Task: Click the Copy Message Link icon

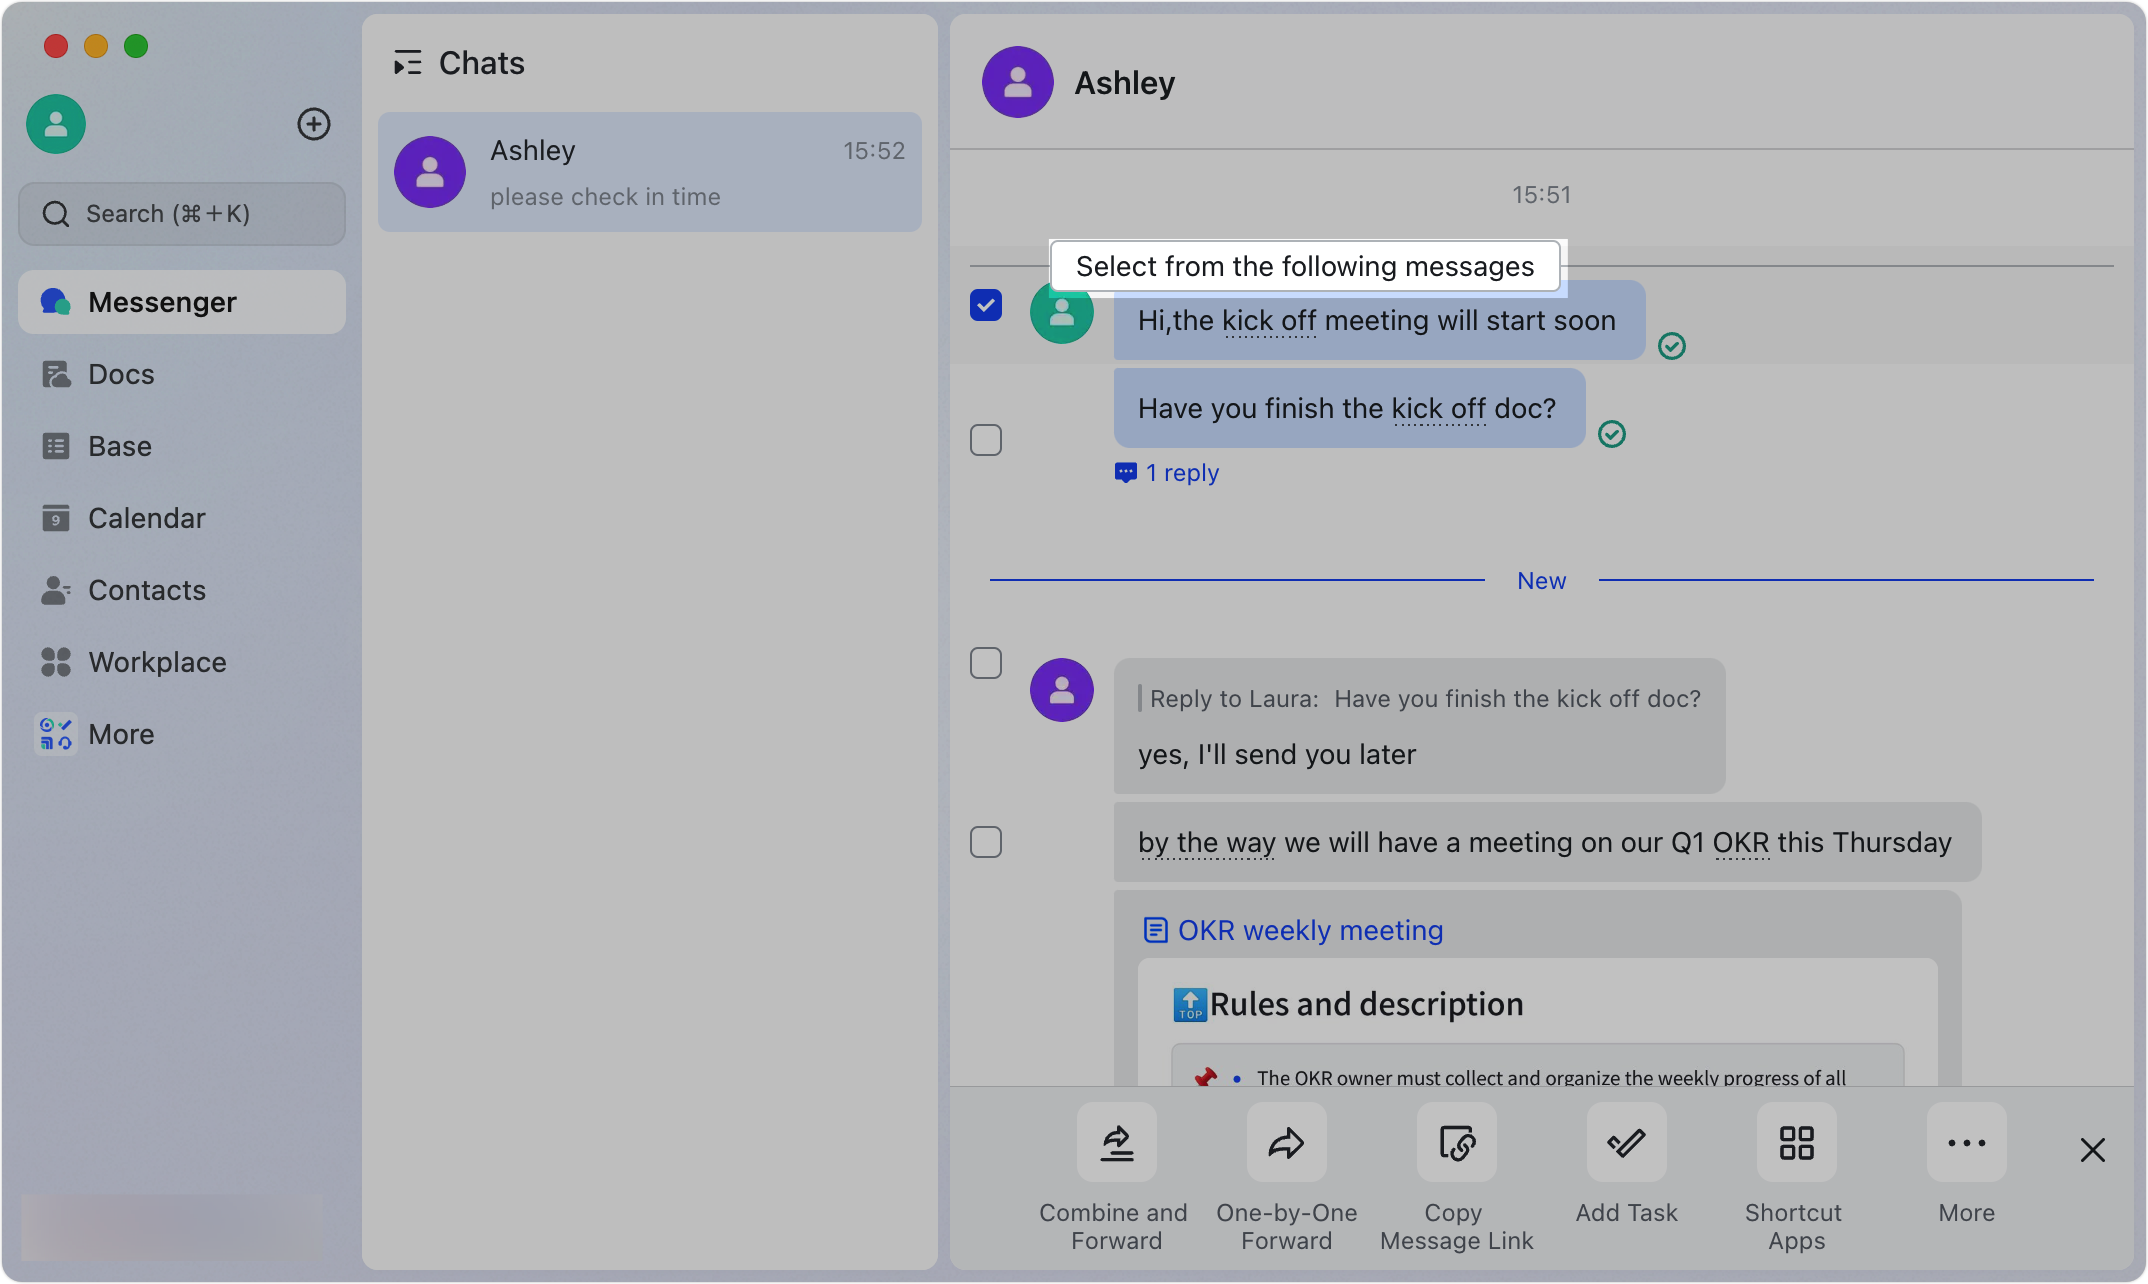Action: click(x=1455, y=1143)
